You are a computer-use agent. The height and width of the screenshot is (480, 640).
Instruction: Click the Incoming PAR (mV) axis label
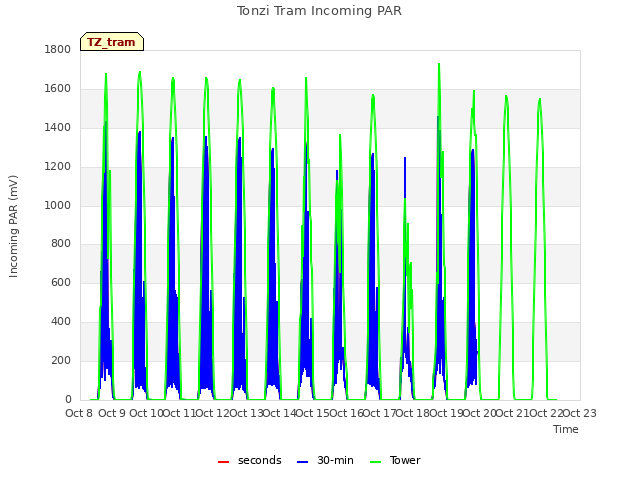(13, 227)
